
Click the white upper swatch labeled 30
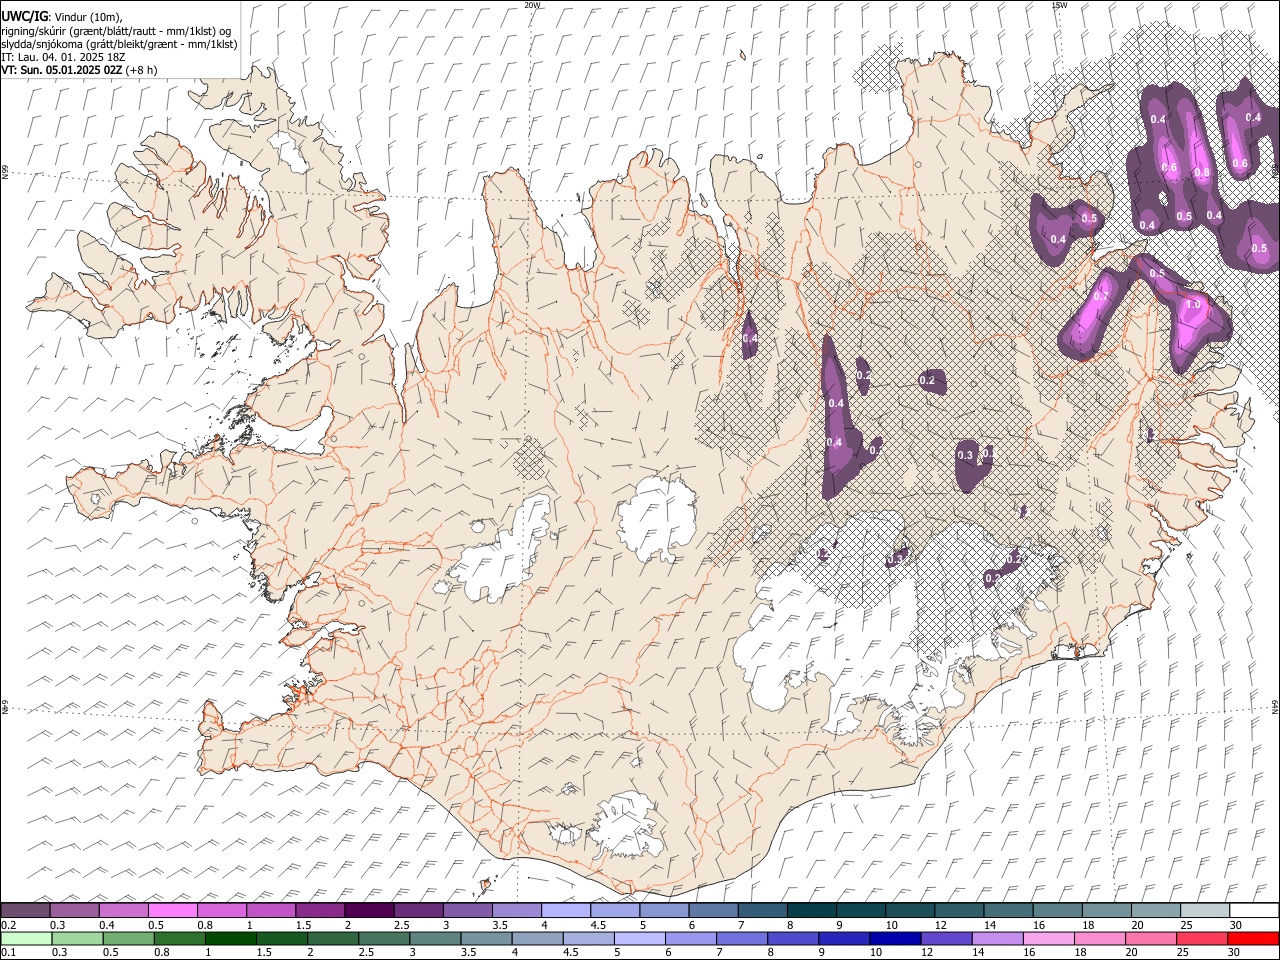1253,910
